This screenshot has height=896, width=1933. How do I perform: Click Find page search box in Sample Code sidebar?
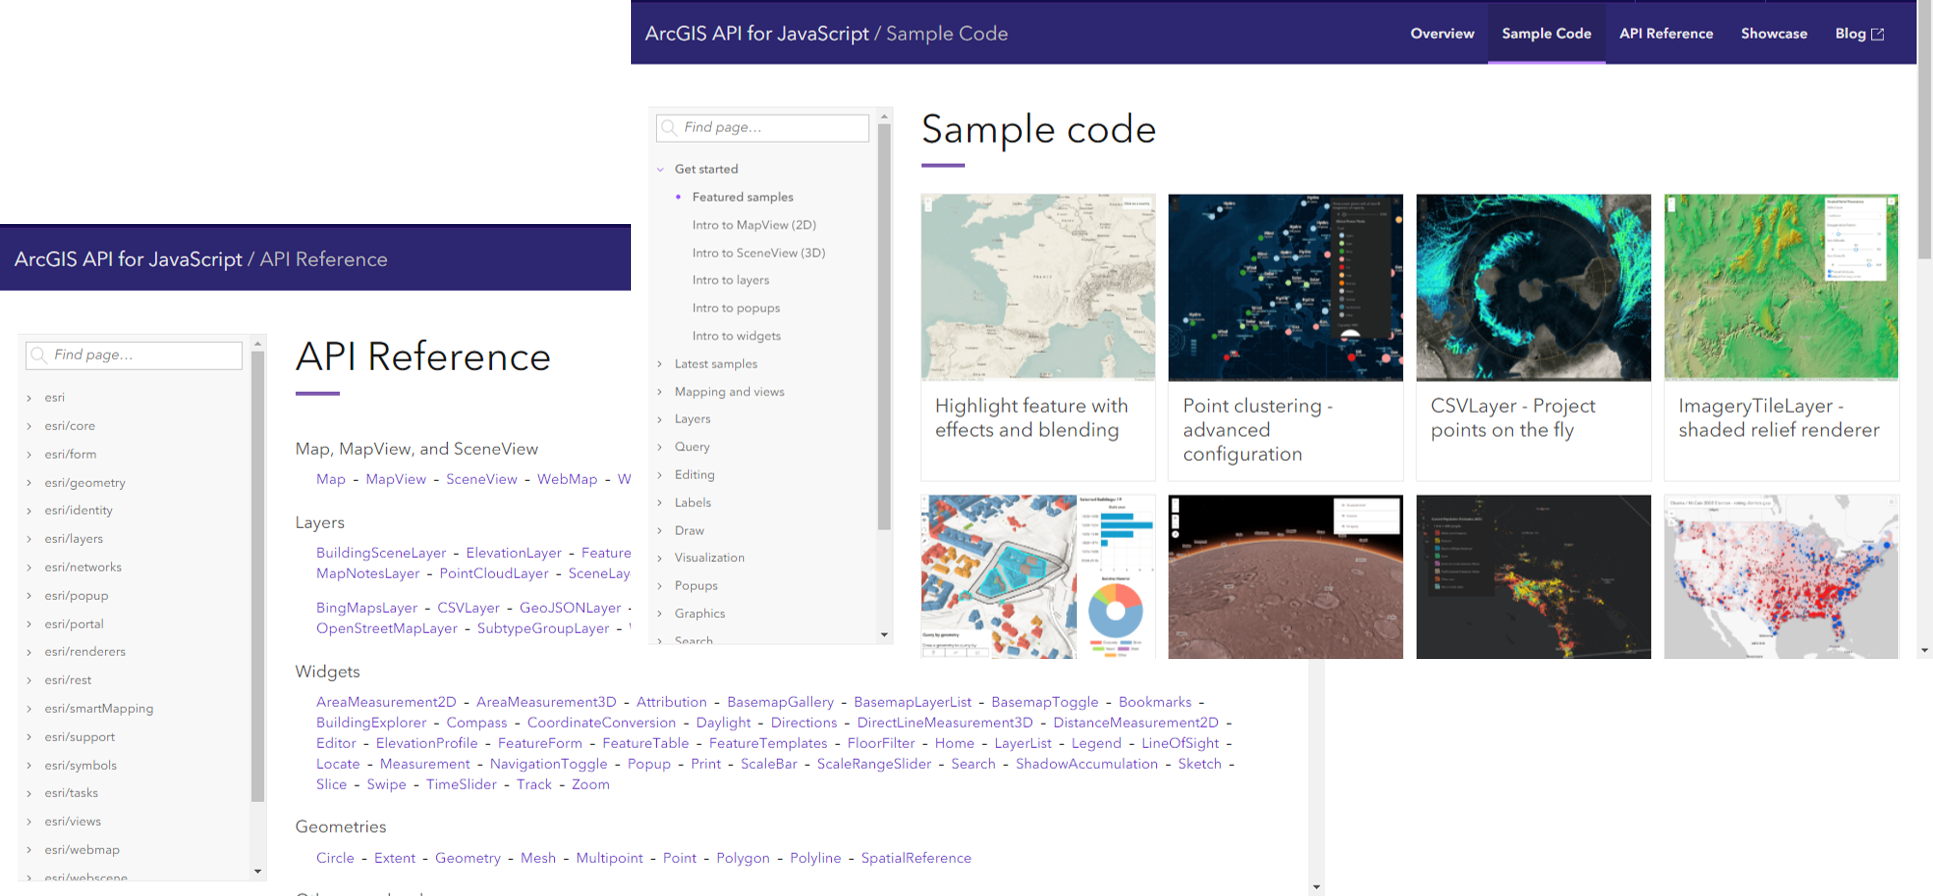763,128
